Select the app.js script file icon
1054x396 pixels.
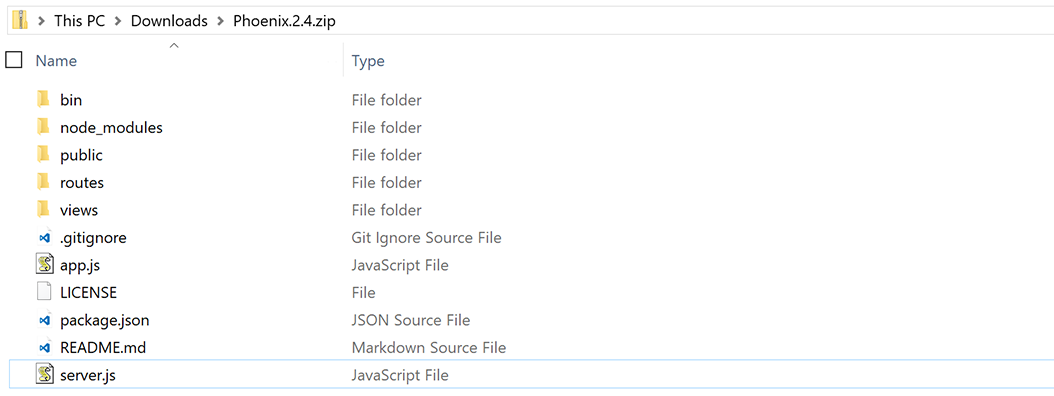44,265
